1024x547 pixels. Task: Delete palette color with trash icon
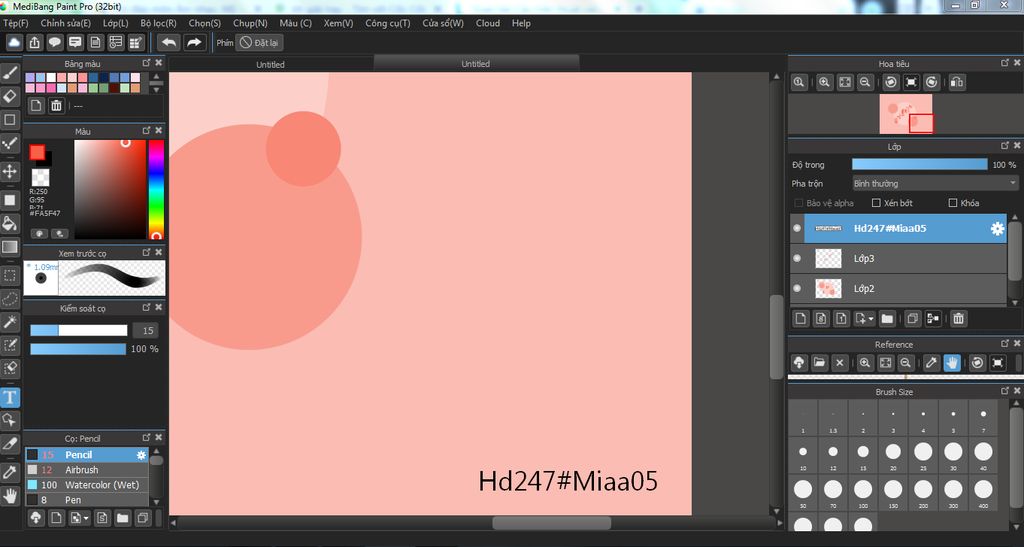tap(57, 106)
